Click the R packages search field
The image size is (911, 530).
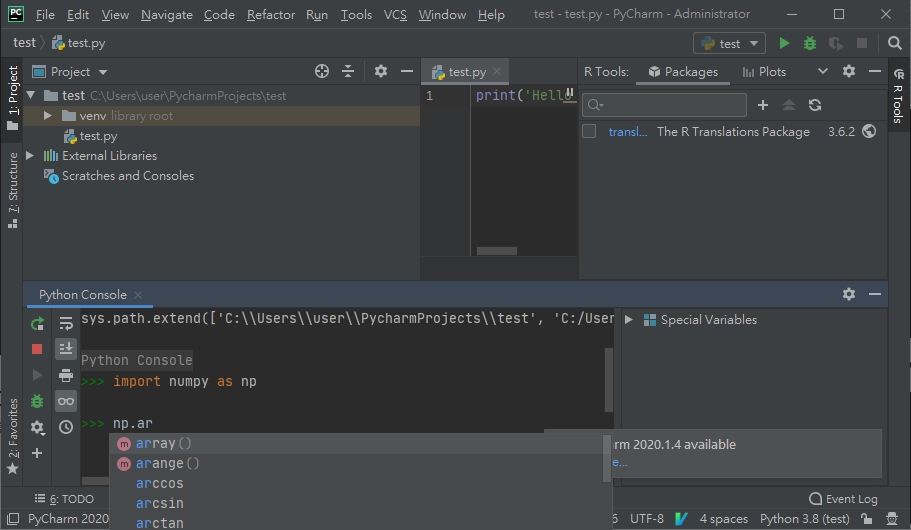(x=664, y=105)
